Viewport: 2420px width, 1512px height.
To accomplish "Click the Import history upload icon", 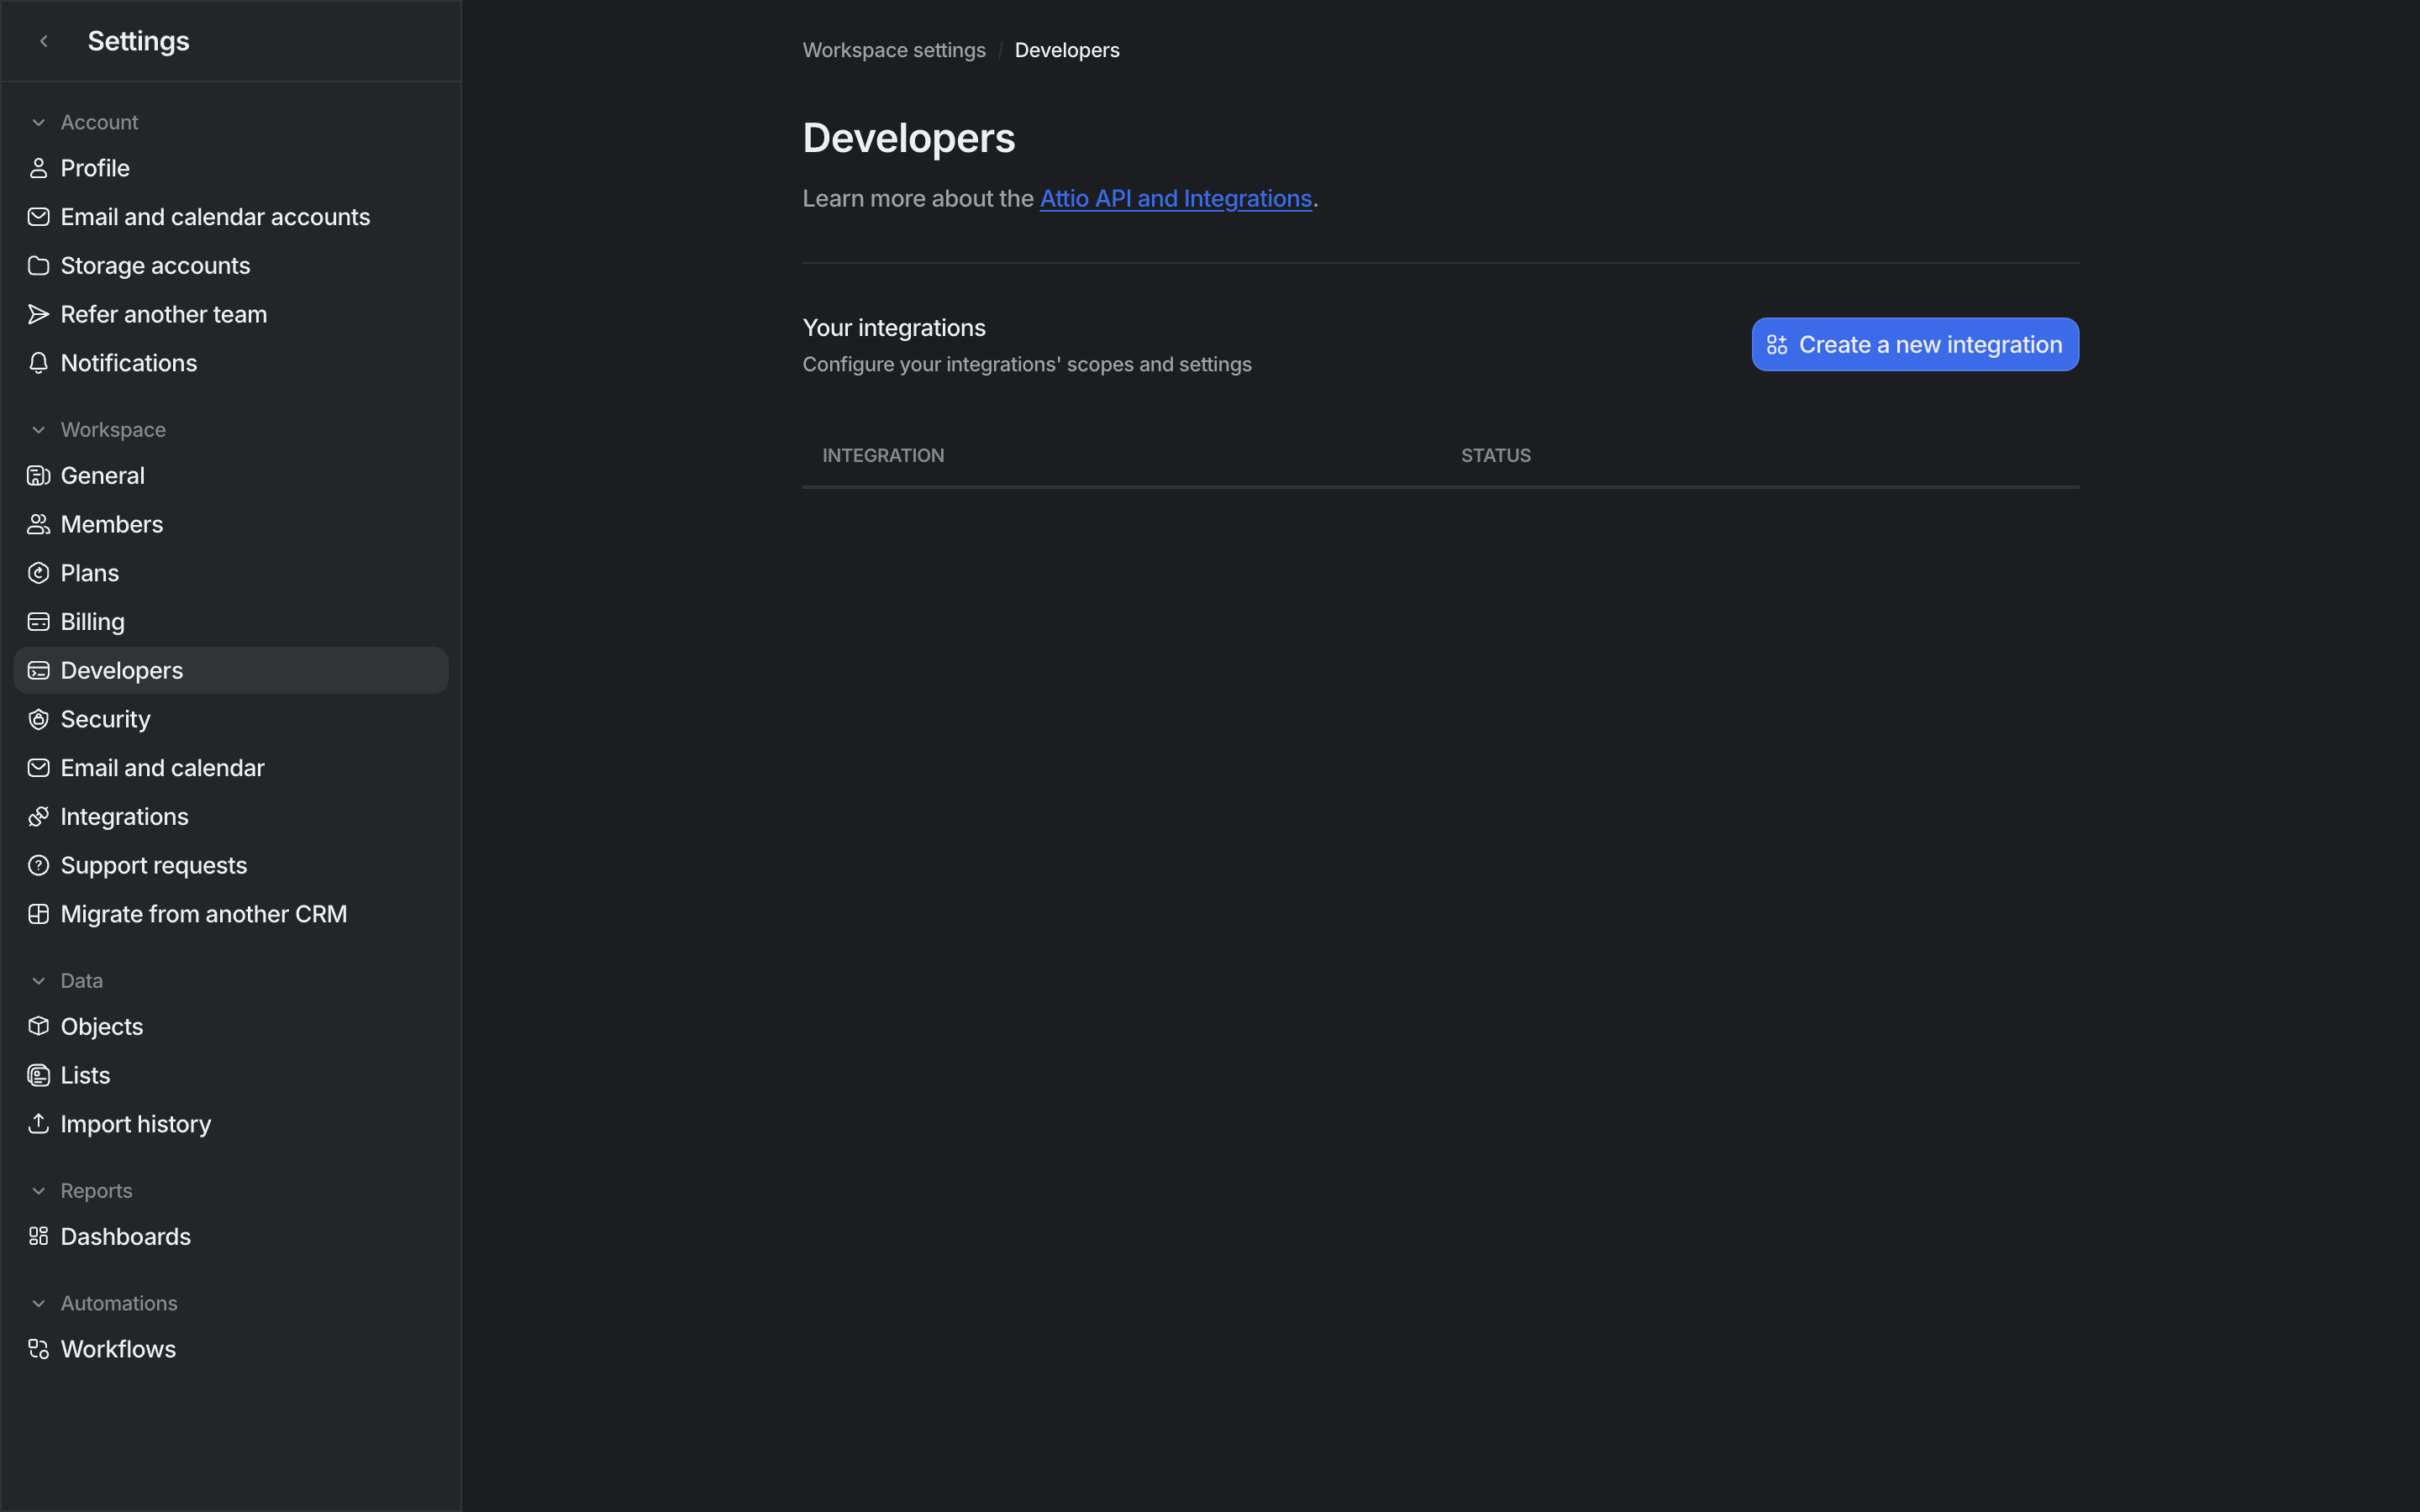I will (x=38, y=1124).
